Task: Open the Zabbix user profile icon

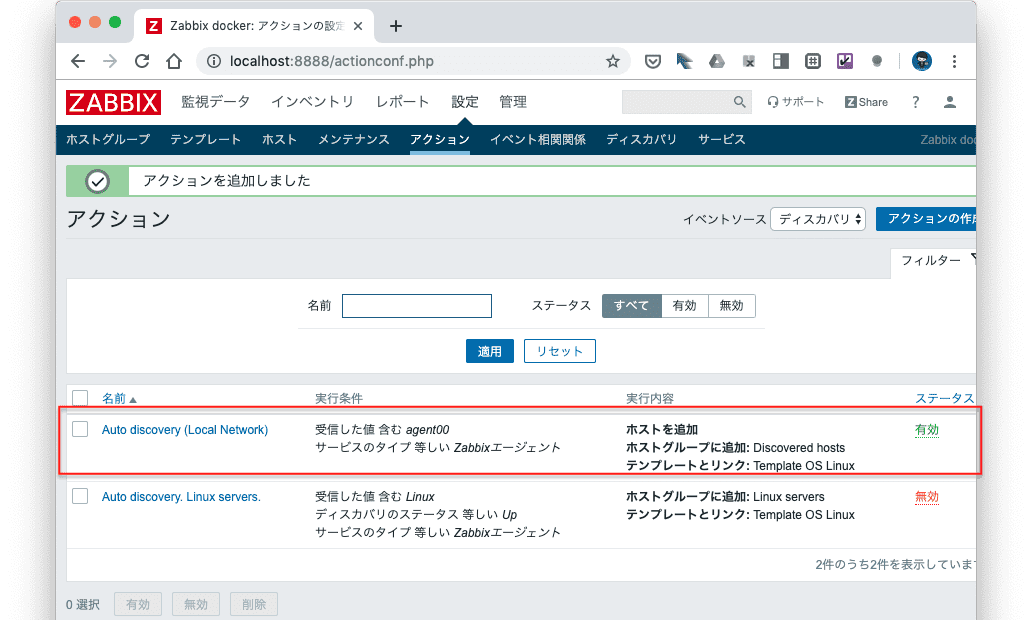Action: coord(950,102)
